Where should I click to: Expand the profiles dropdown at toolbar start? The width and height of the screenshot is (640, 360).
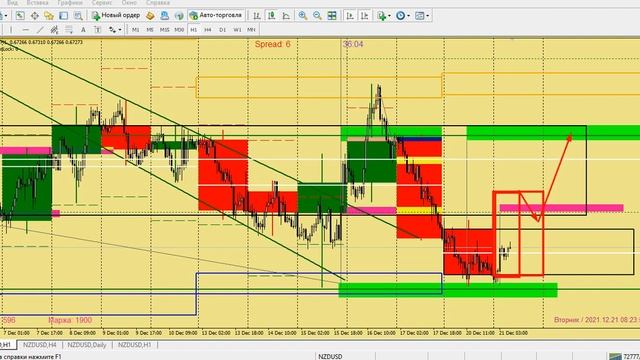[x=5, y=16]
